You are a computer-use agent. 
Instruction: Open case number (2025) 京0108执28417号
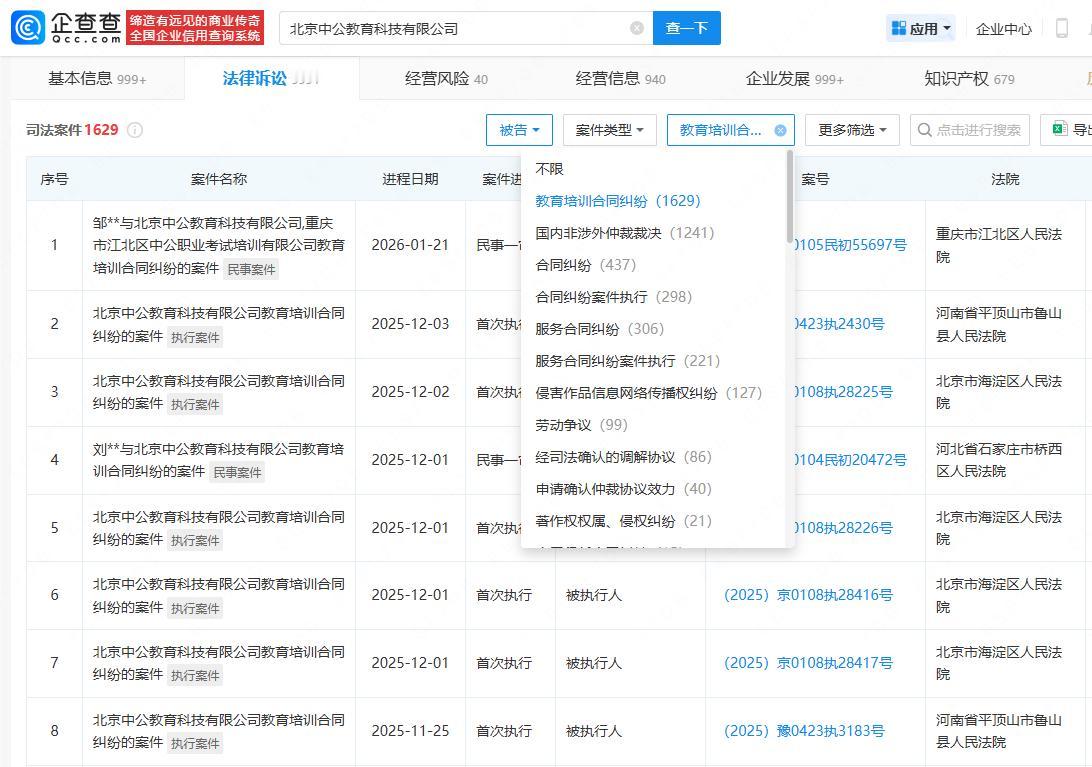(809, 663)
